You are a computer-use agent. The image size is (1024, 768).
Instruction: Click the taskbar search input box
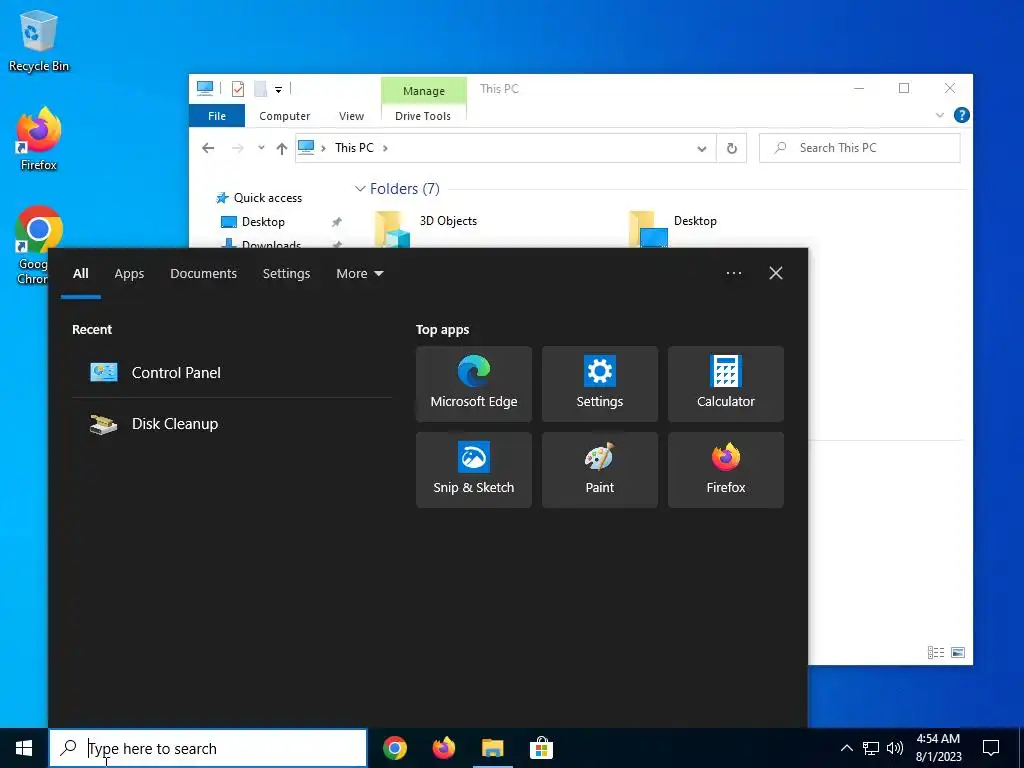click(x=208, y=748)
